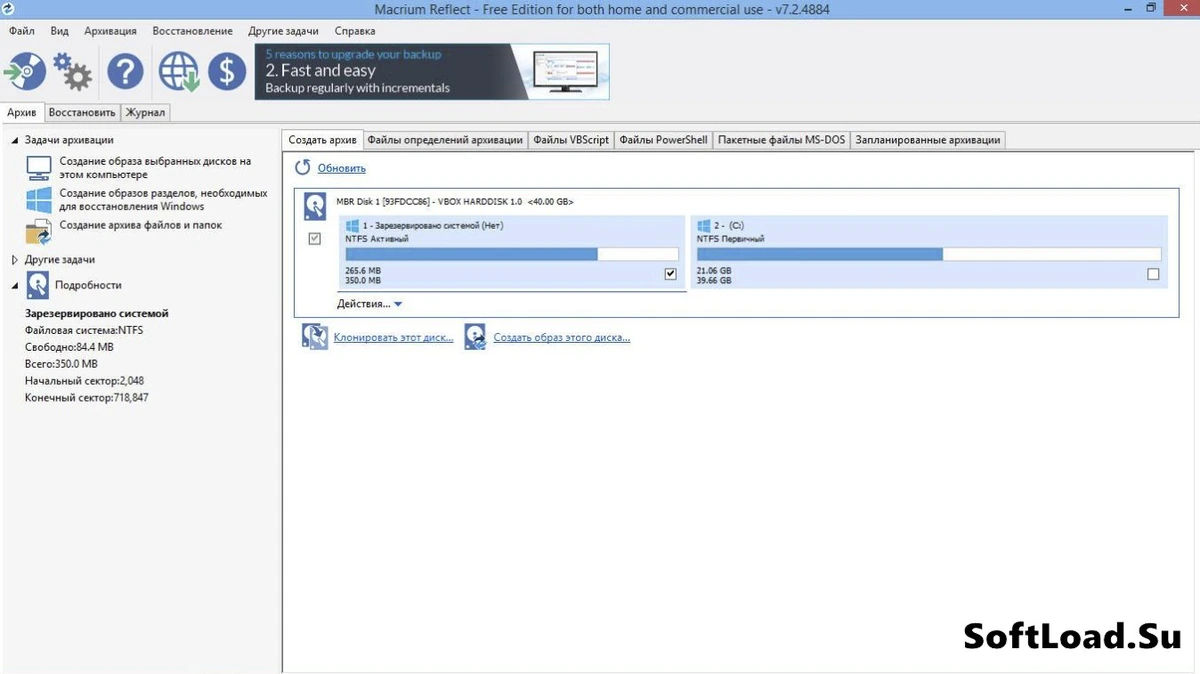Uncheck the system reserved partition checkbox
The image size is (1200, 674).
point(671,274)
